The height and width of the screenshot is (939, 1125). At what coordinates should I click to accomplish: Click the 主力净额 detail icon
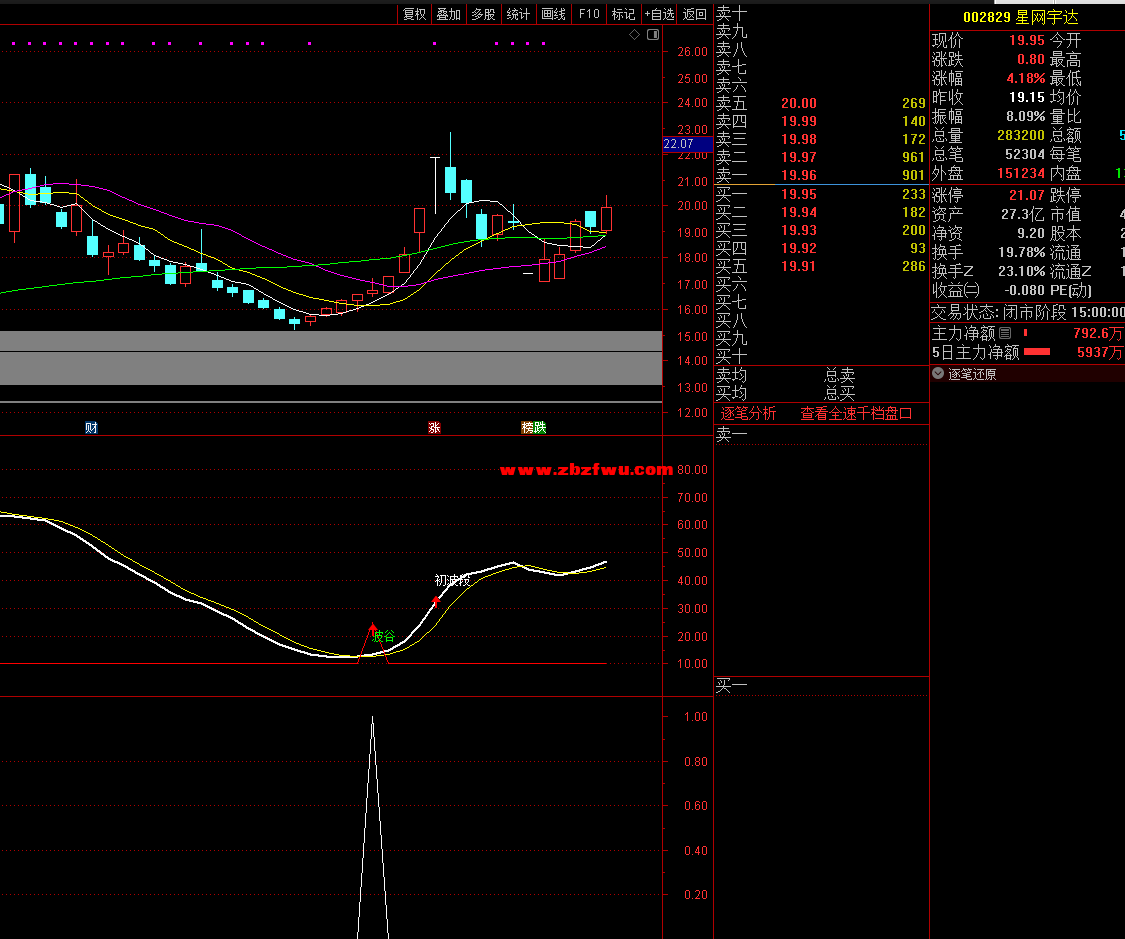coord(1005,333)
